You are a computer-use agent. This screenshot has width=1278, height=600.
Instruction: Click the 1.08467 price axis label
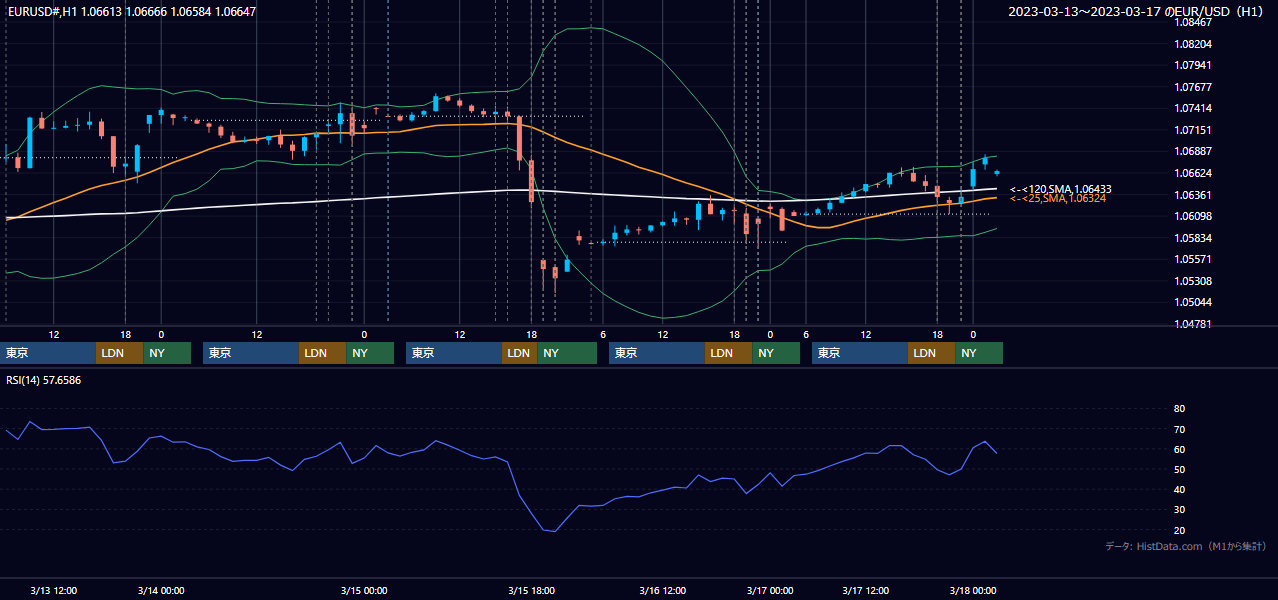[x=1193, y=22]
